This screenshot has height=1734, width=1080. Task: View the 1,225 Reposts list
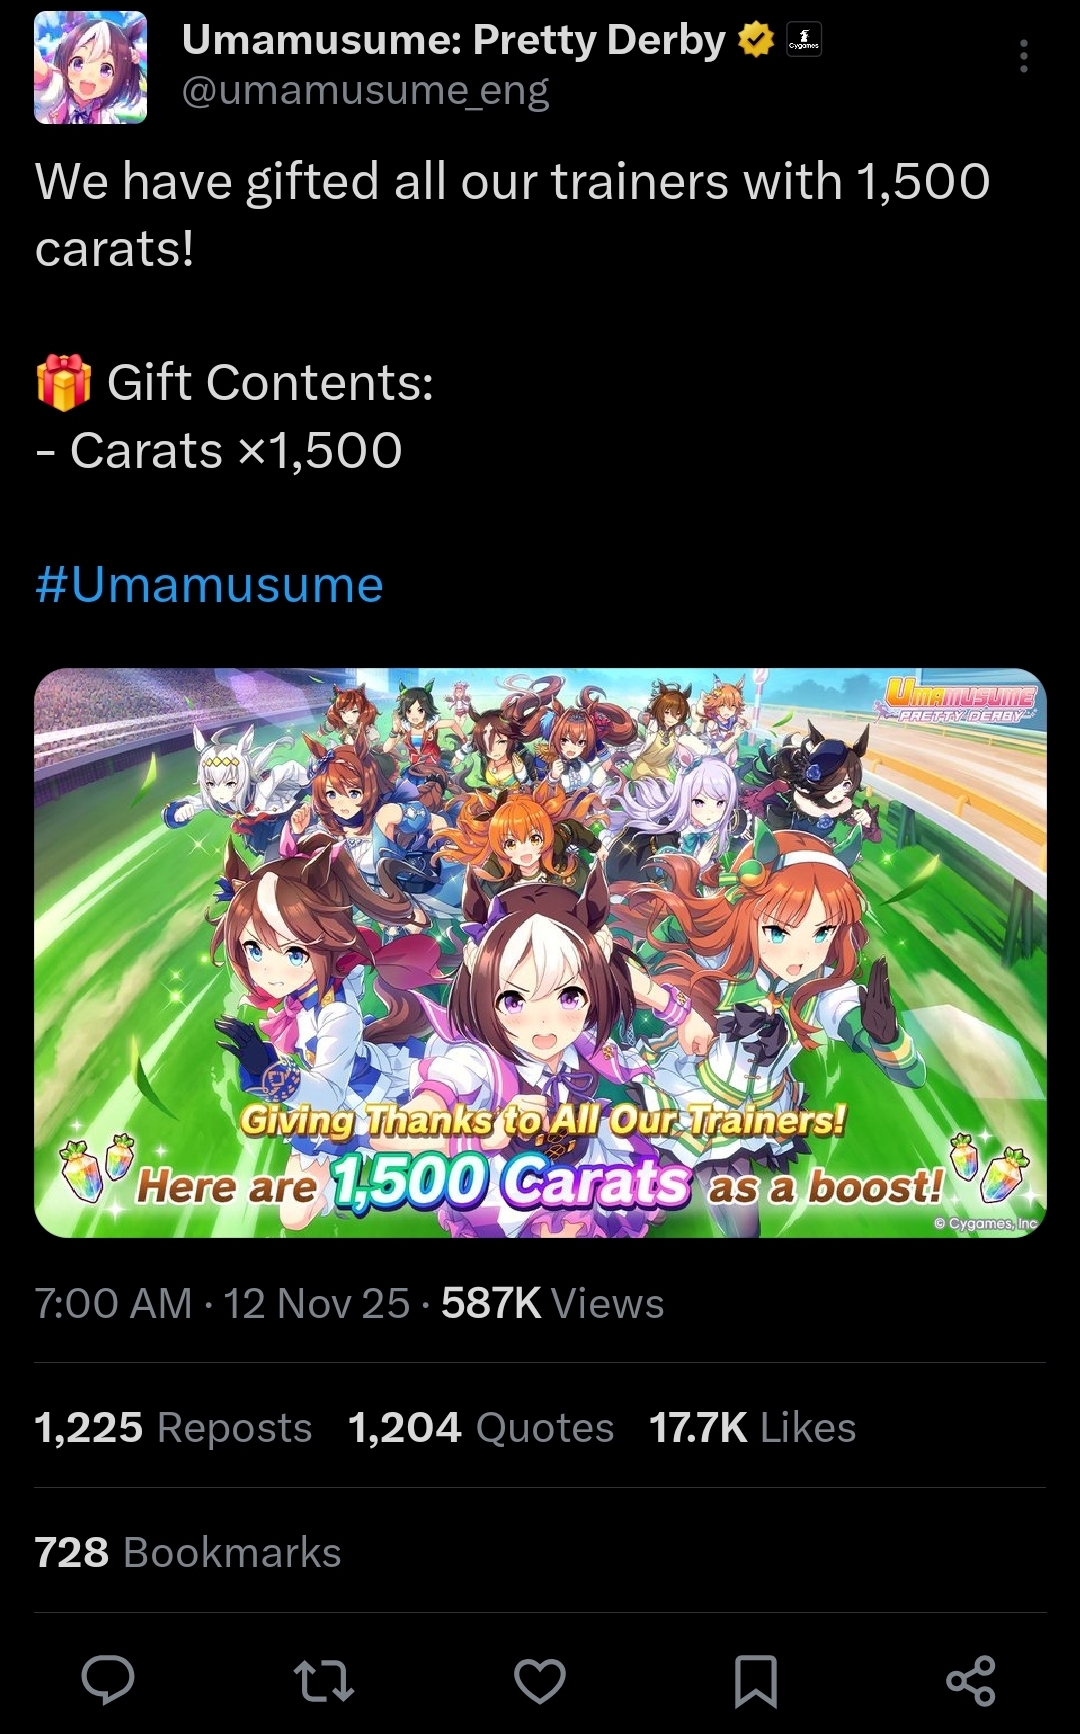(173, 1428)
